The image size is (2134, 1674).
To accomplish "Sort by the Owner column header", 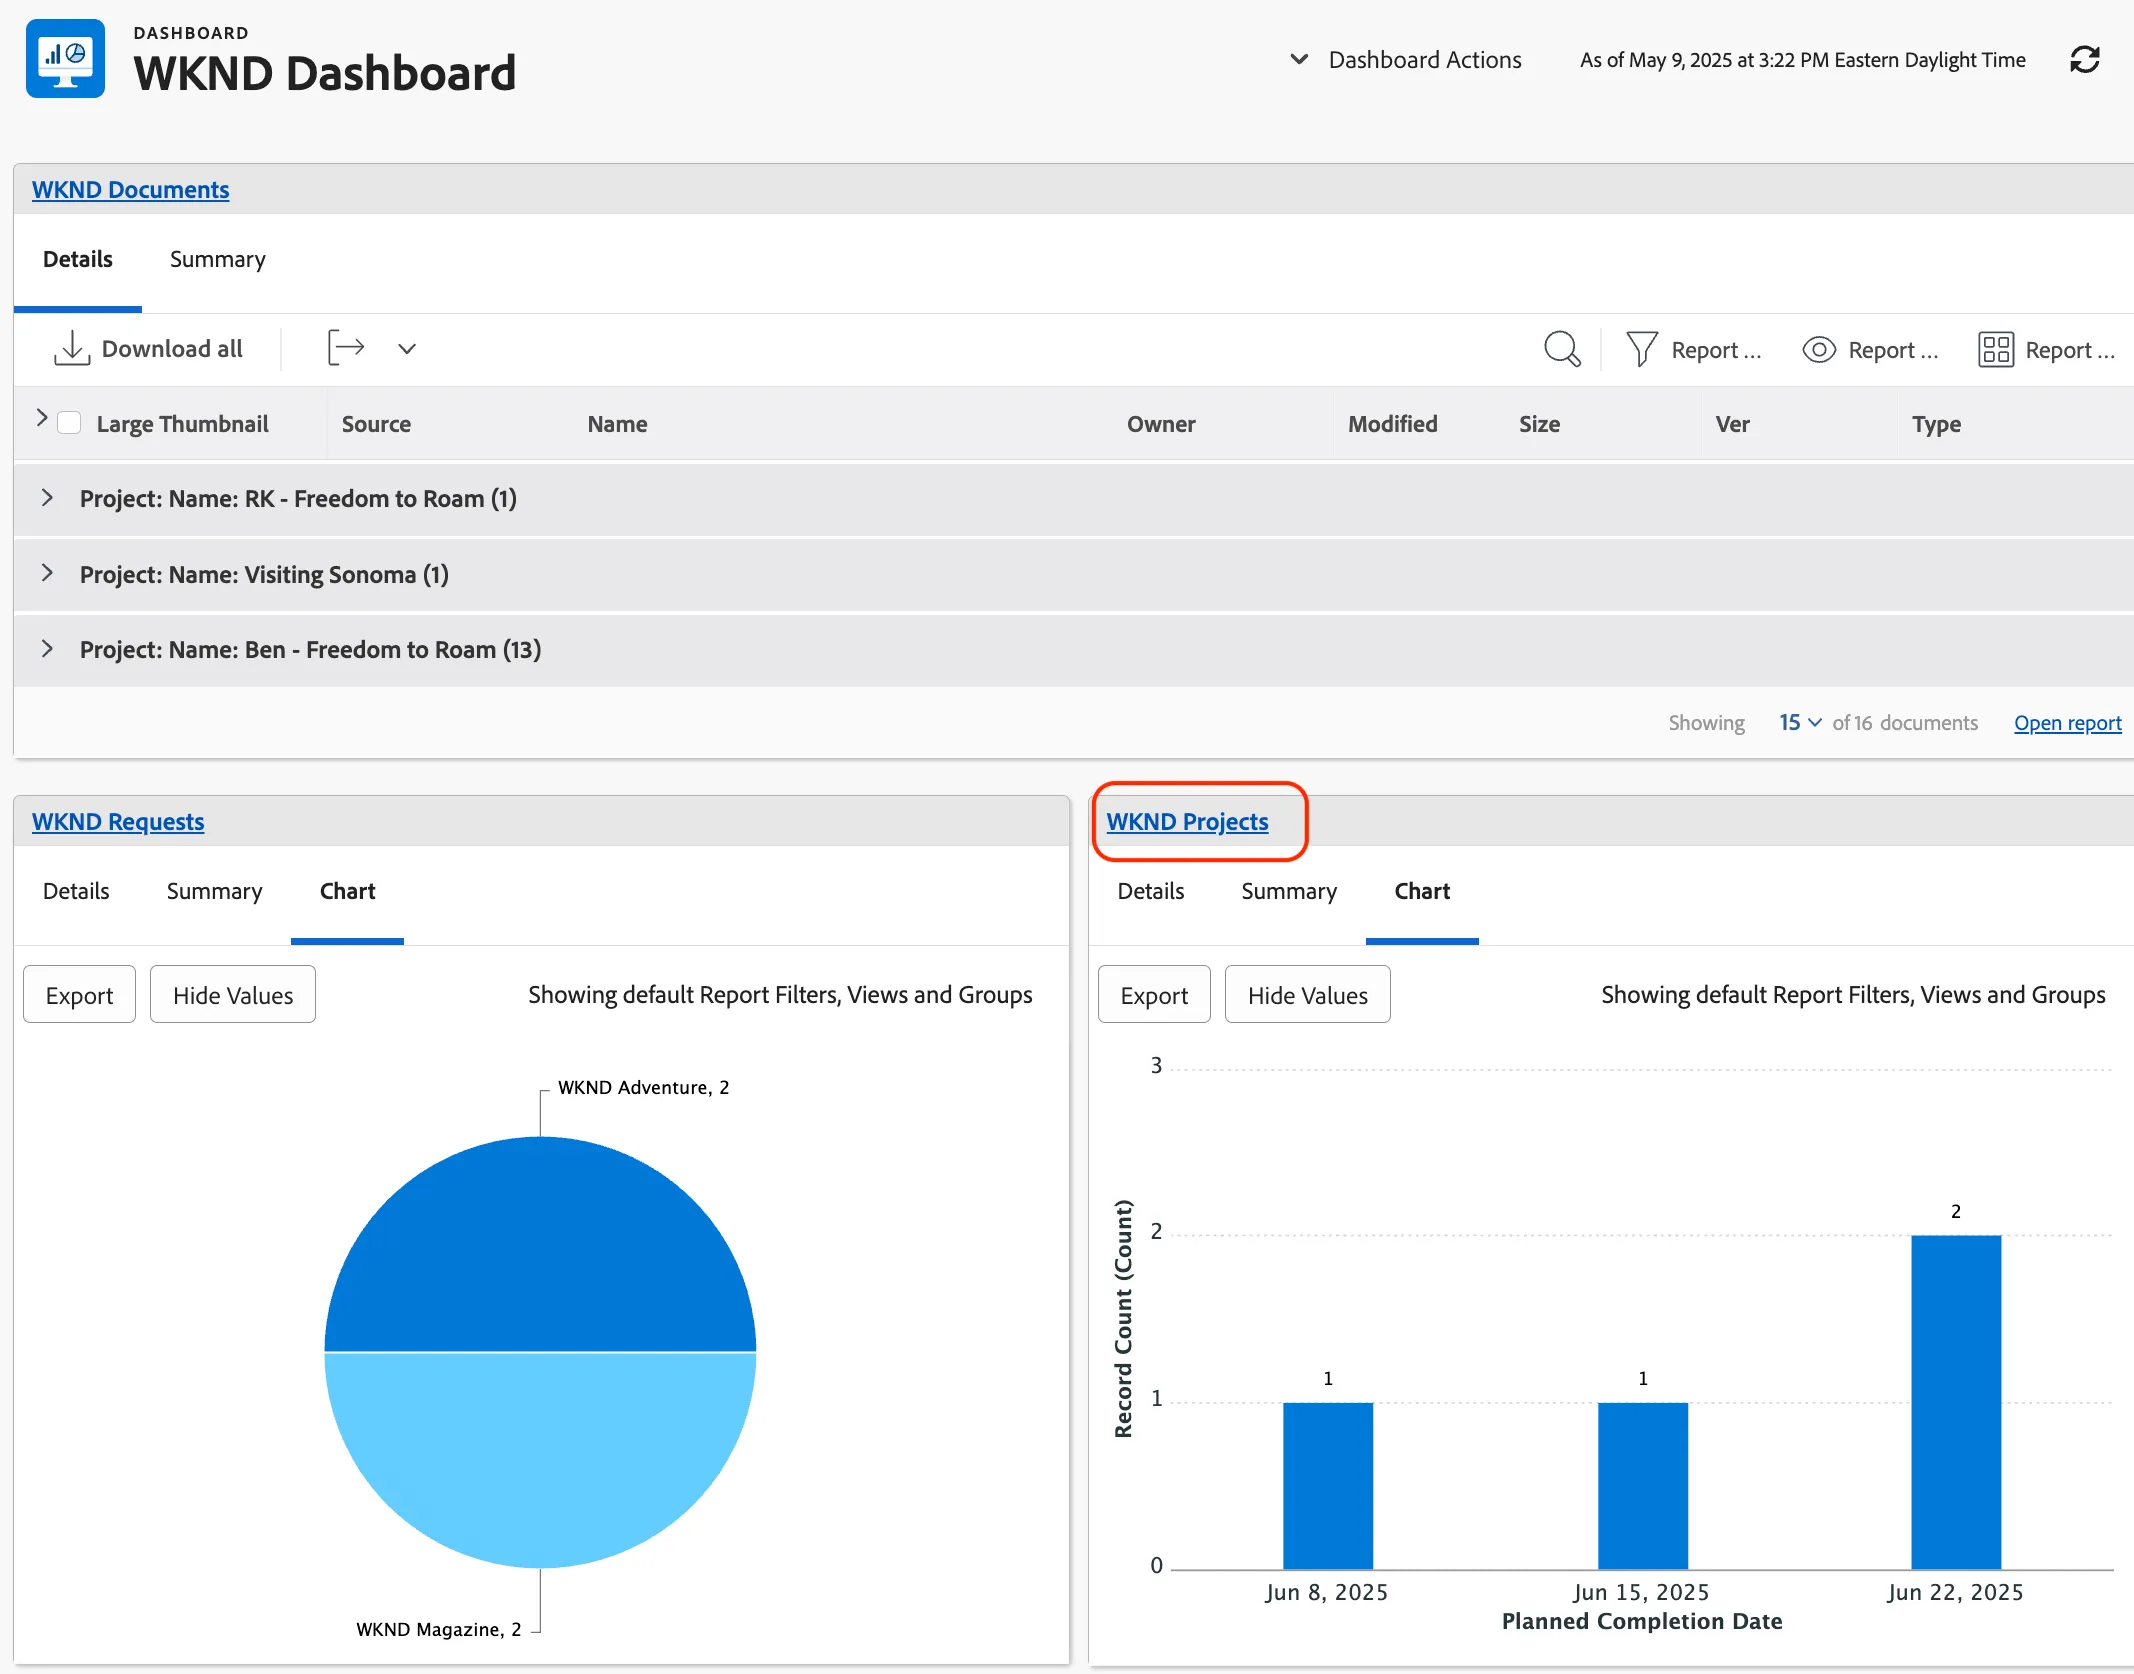I will click(1161, 424).
